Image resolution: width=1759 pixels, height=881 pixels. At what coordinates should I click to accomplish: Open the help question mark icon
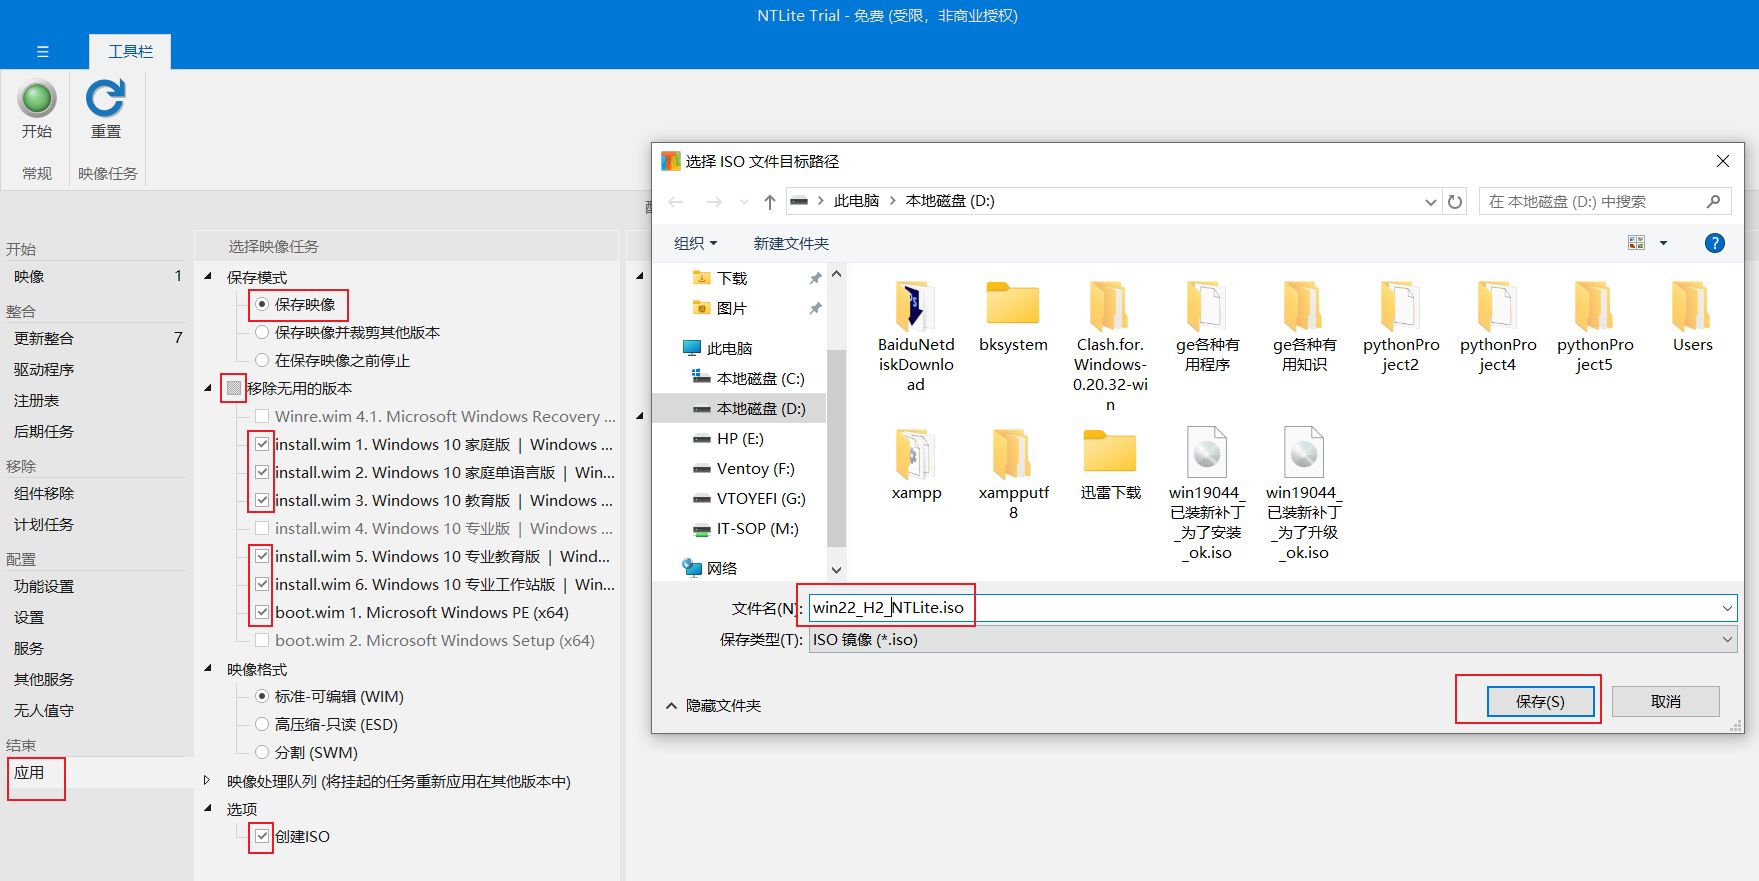[1714, 243]
